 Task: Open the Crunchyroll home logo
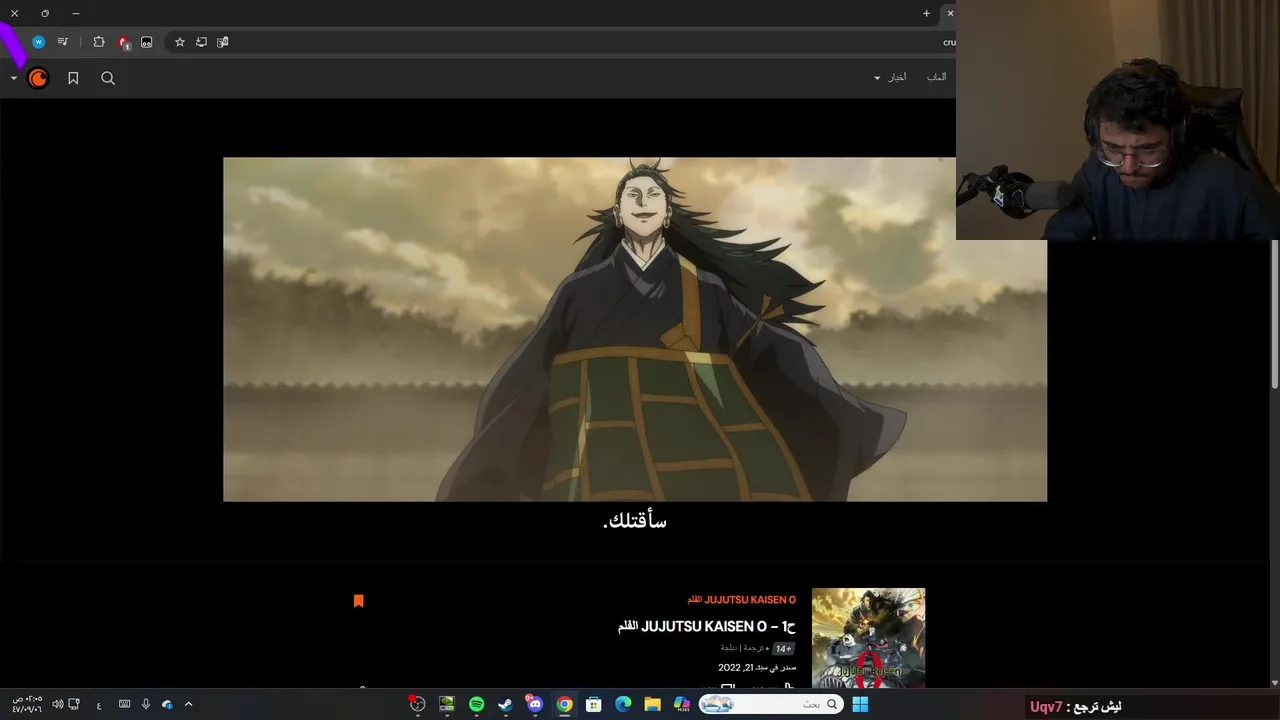pyautogui.click(x=38, y=78)
